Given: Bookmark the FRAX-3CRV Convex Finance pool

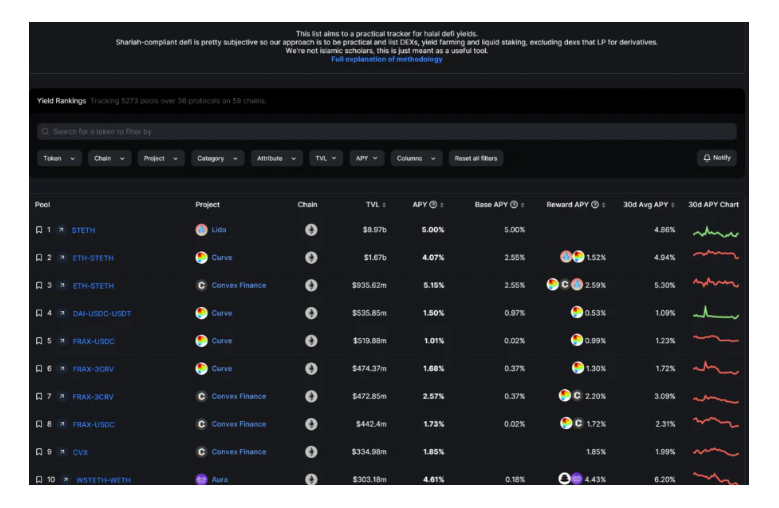Looking at the screenshot, I should tap(39, 397).
